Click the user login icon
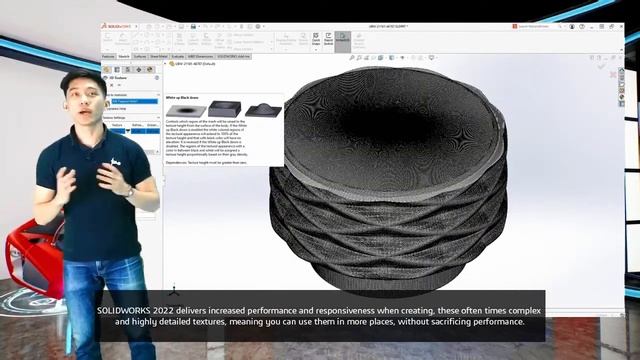Screen dimensions: 640x360 (572, 27)
